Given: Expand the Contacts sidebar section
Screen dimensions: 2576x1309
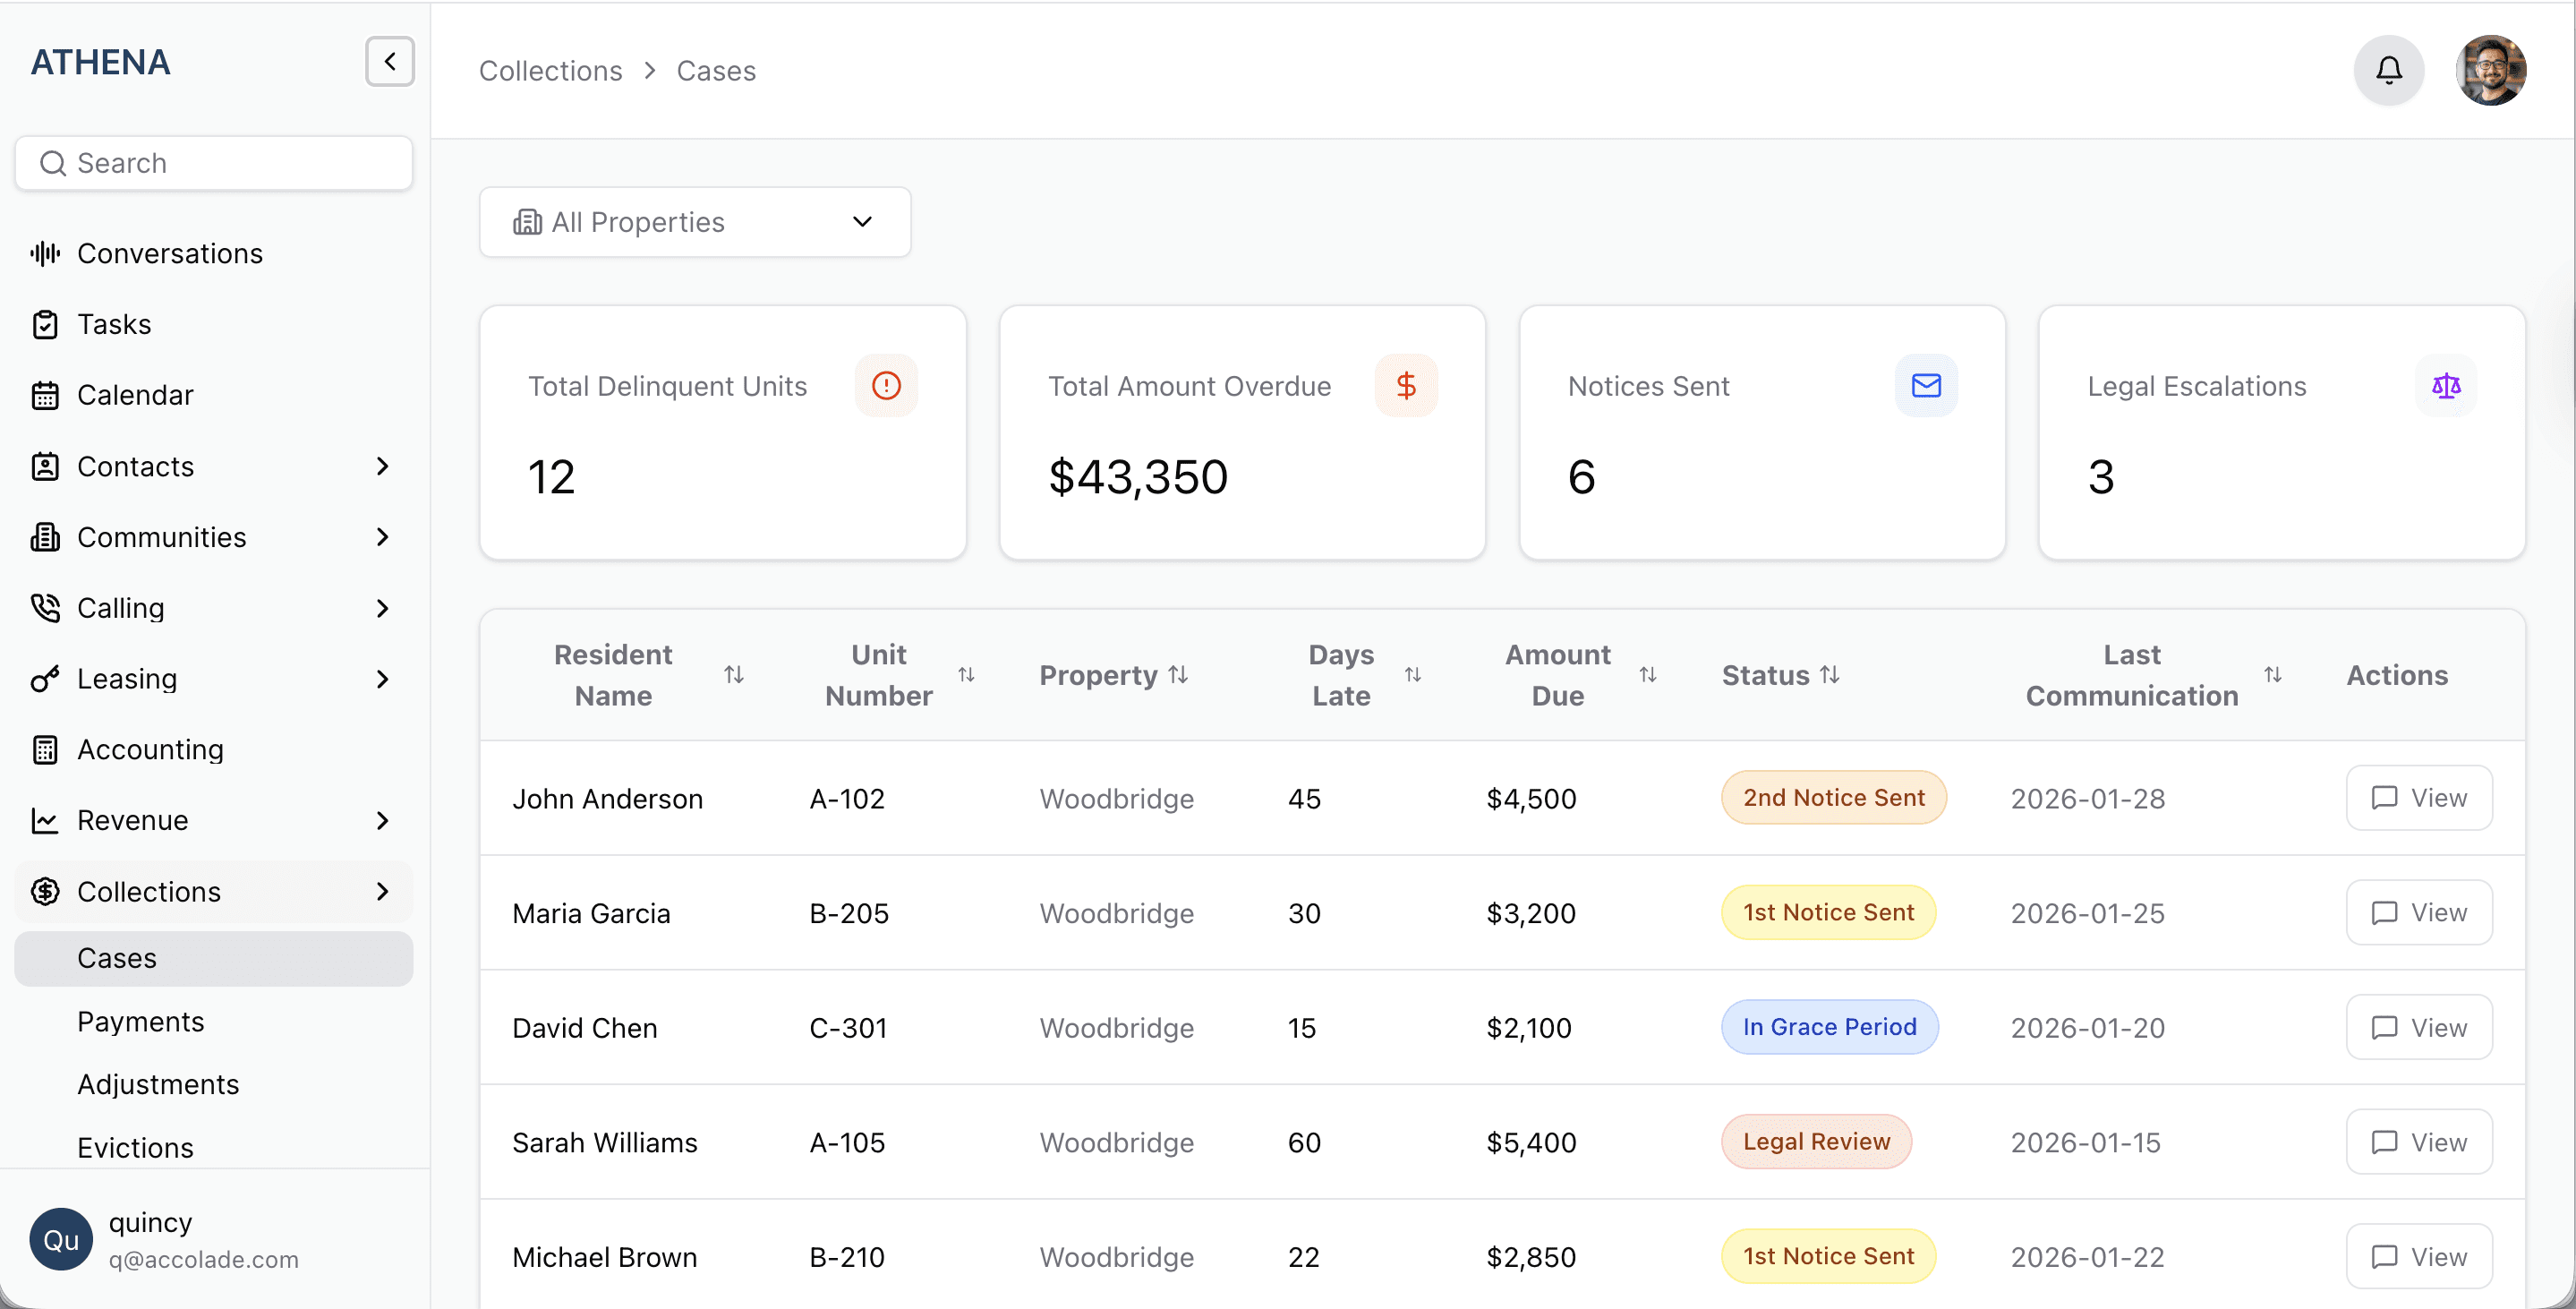Looking at the screenshot, I should click(x=382, y=466).
